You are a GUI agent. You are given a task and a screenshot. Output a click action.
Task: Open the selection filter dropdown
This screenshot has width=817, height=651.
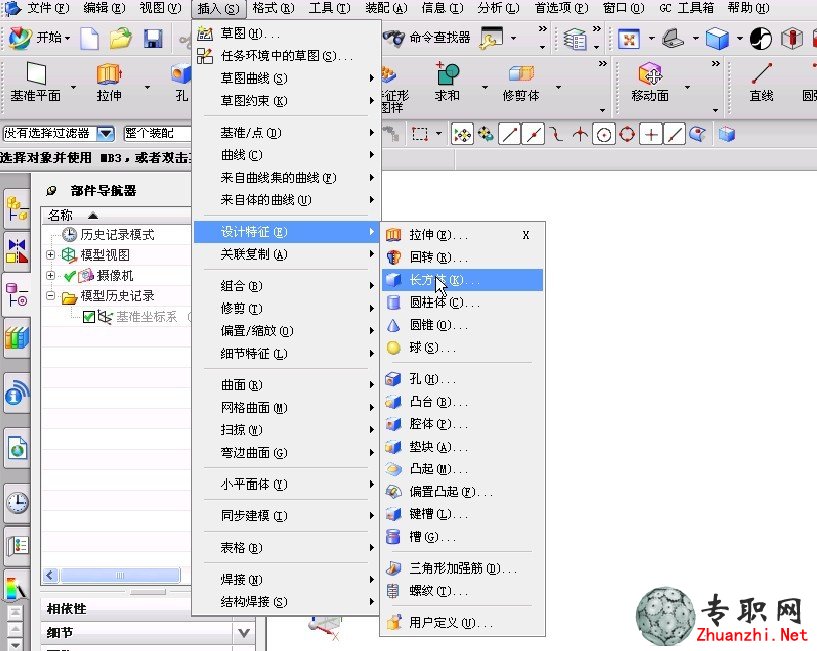(106, 133)
